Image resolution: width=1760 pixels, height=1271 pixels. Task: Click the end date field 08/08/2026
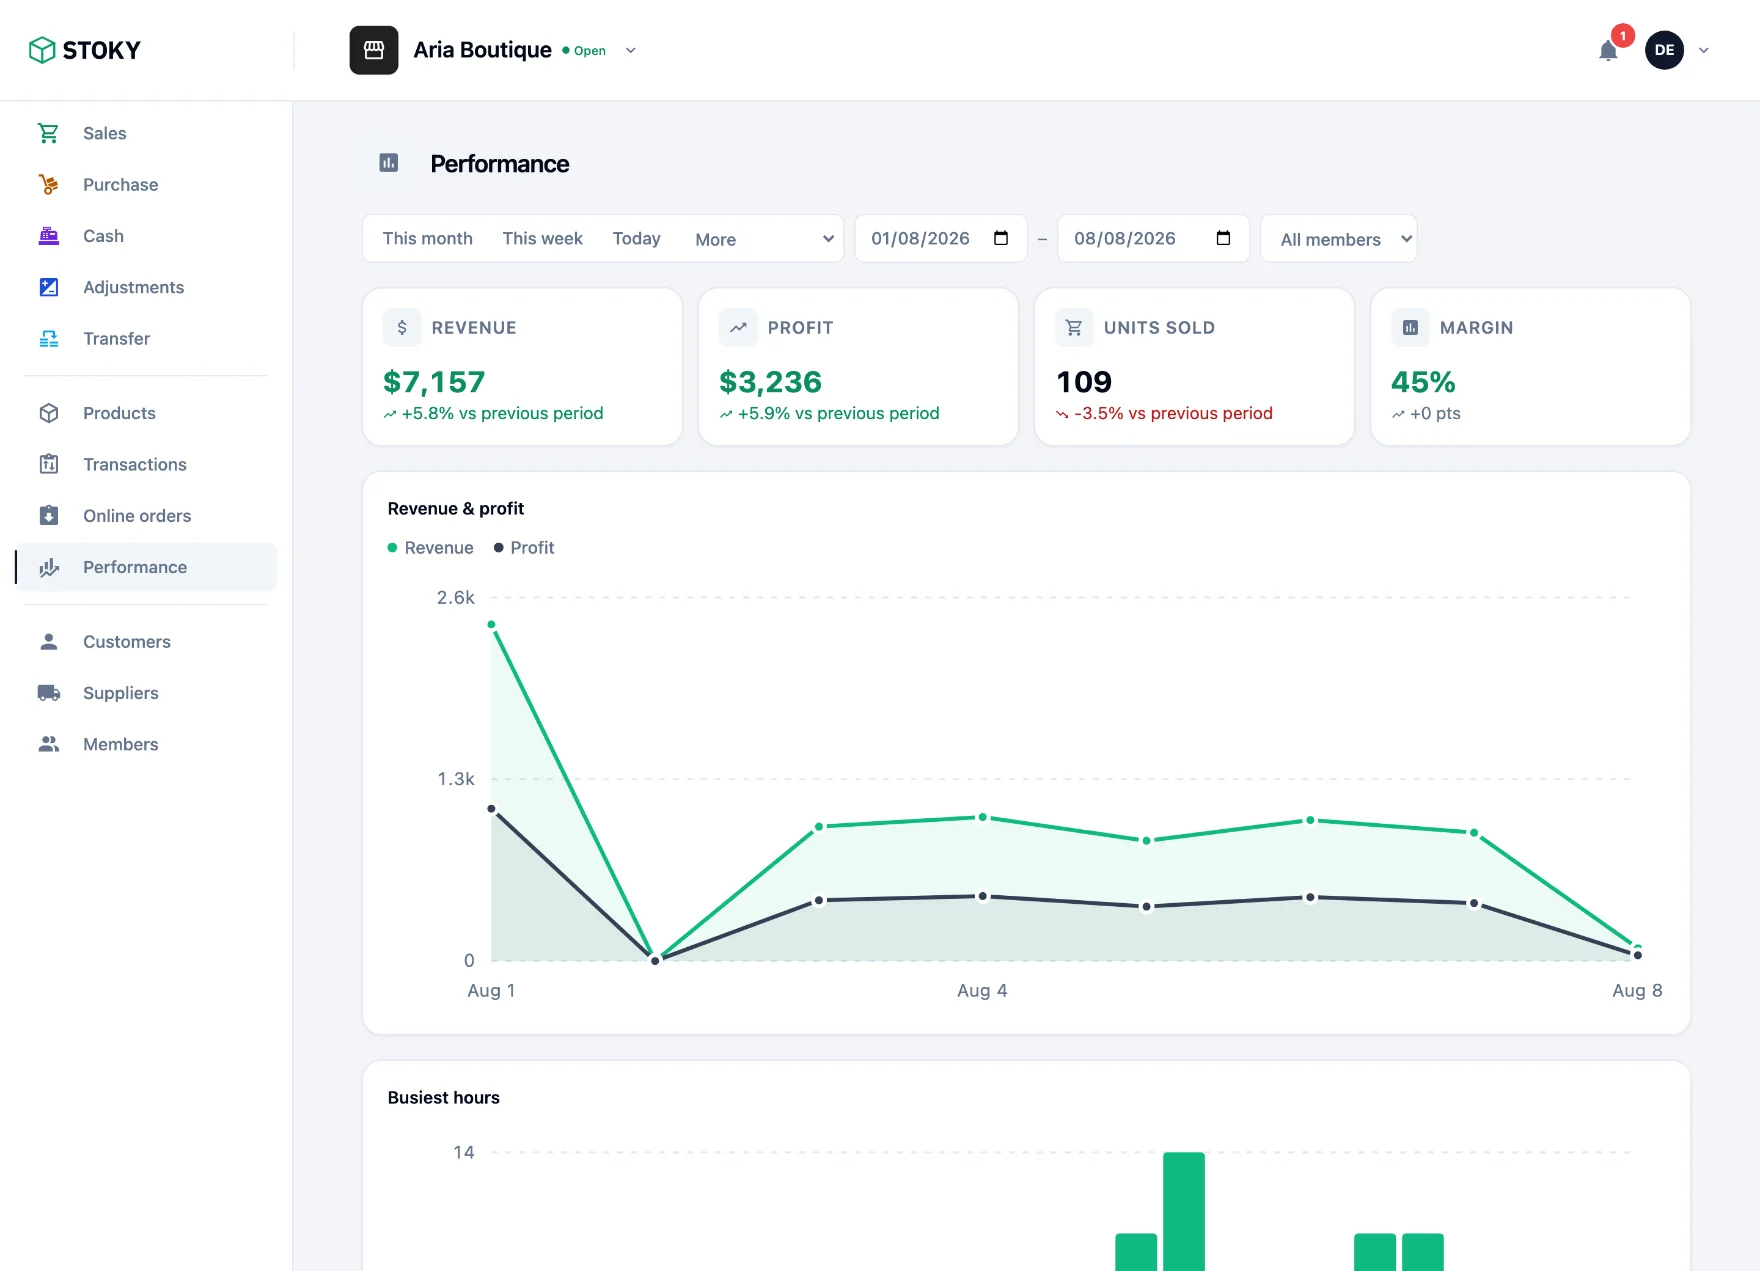pyautogui.click(x=1153, y=238)
